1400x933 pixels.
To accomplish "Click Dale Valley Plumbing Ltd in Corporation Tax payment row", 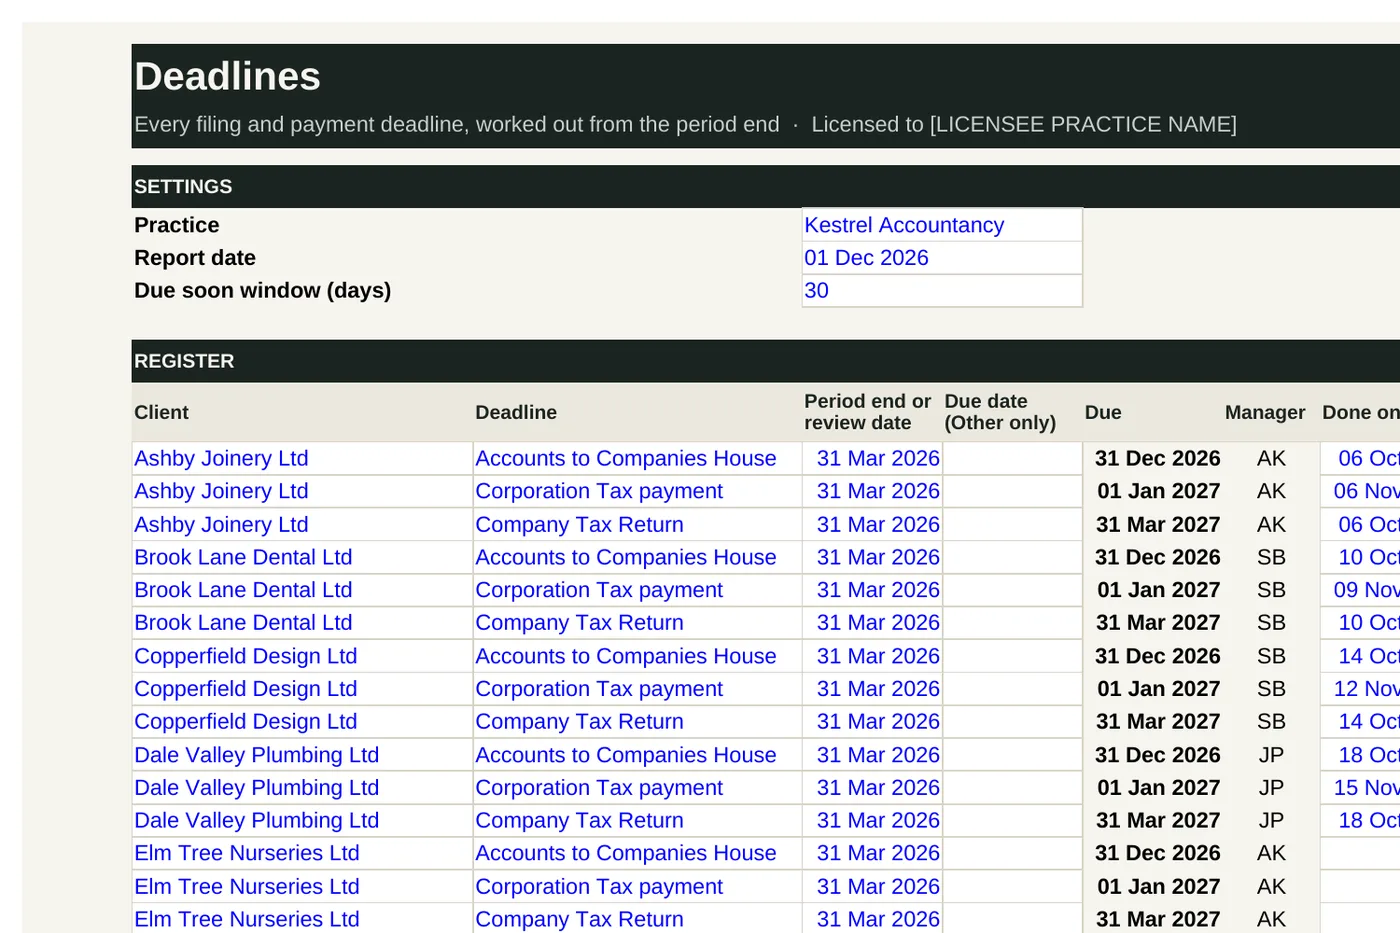I will click(x=302, y=788).
